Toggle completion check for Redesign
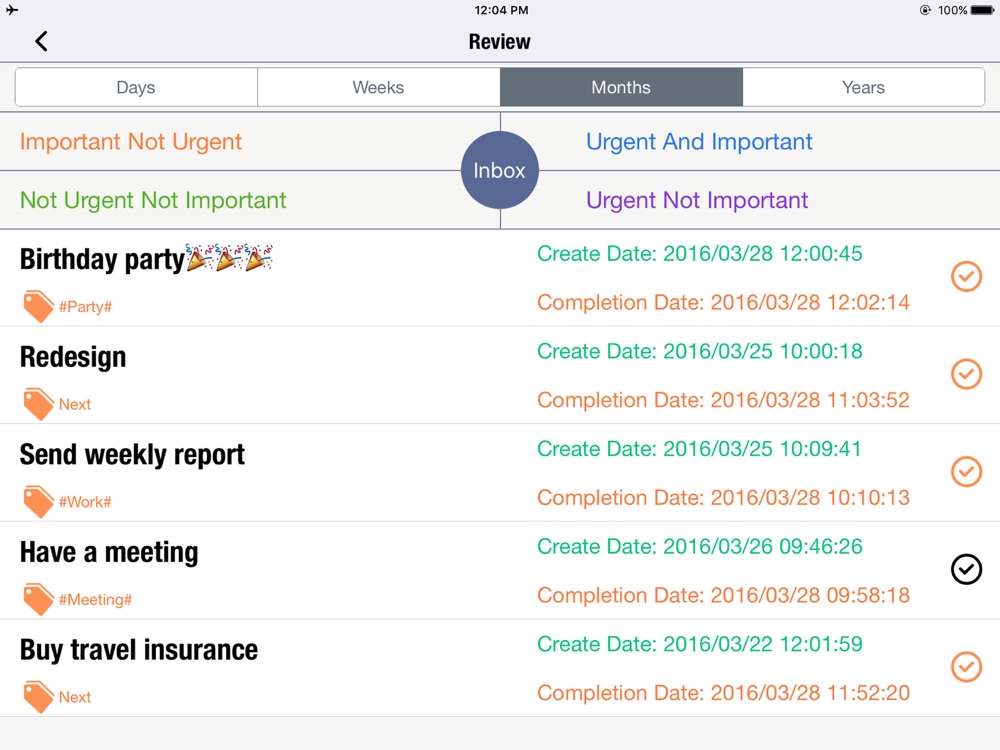This screenshot has width=1000, height=750. (x=966, y=374)
